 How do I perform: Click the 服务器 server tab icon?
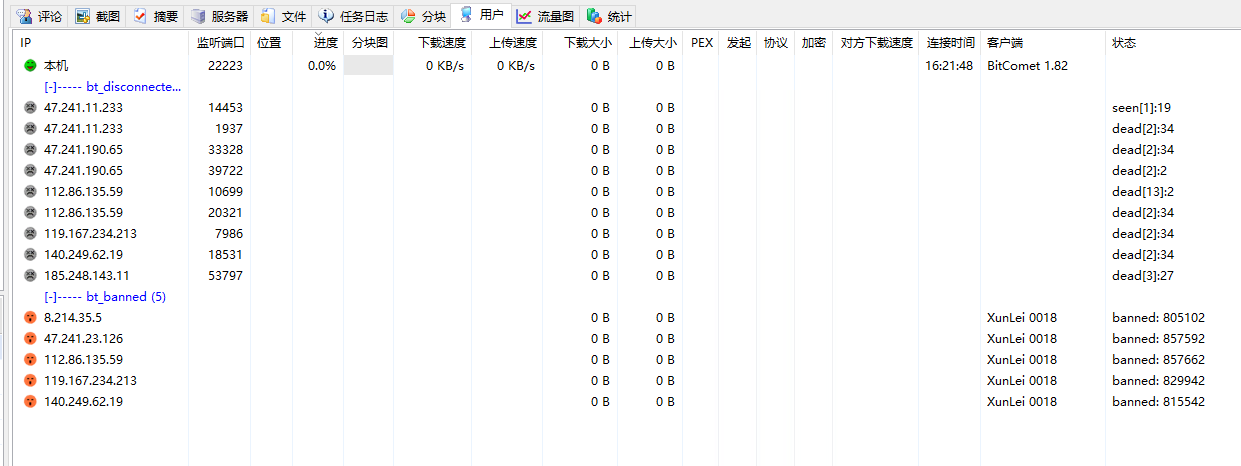[199, 16]
